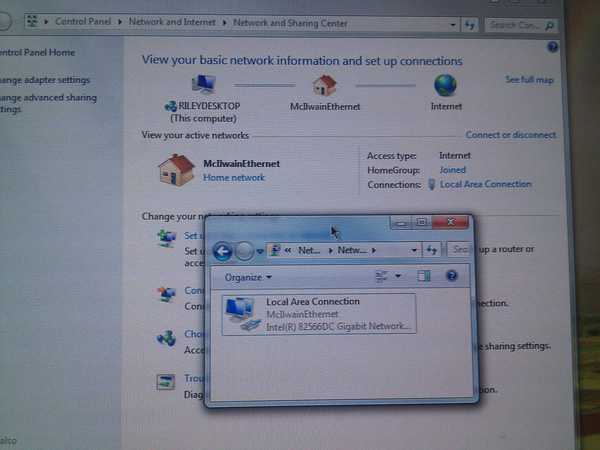
Task: Click the Control Panel icon in the address bar
Action: (x=33, y=21)
